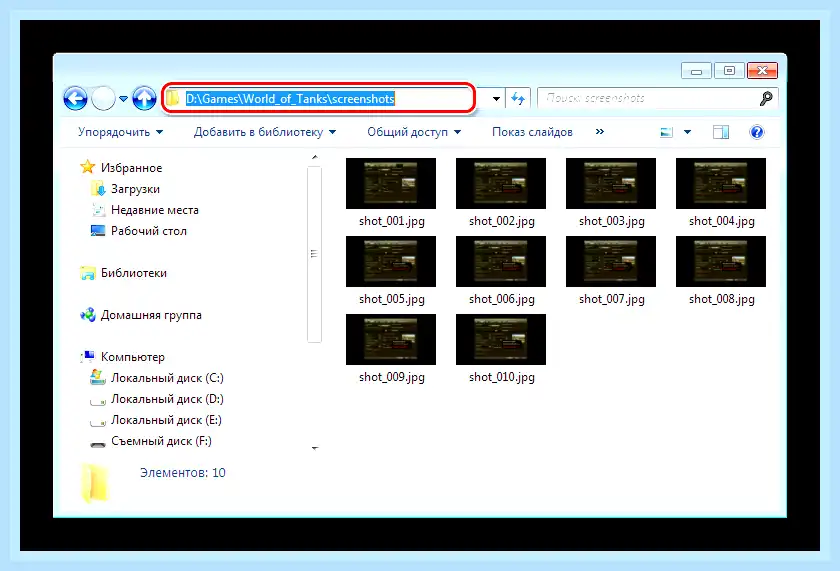
Task: Click the Компьютер monitor icon
Action: (x=87, y=356)
